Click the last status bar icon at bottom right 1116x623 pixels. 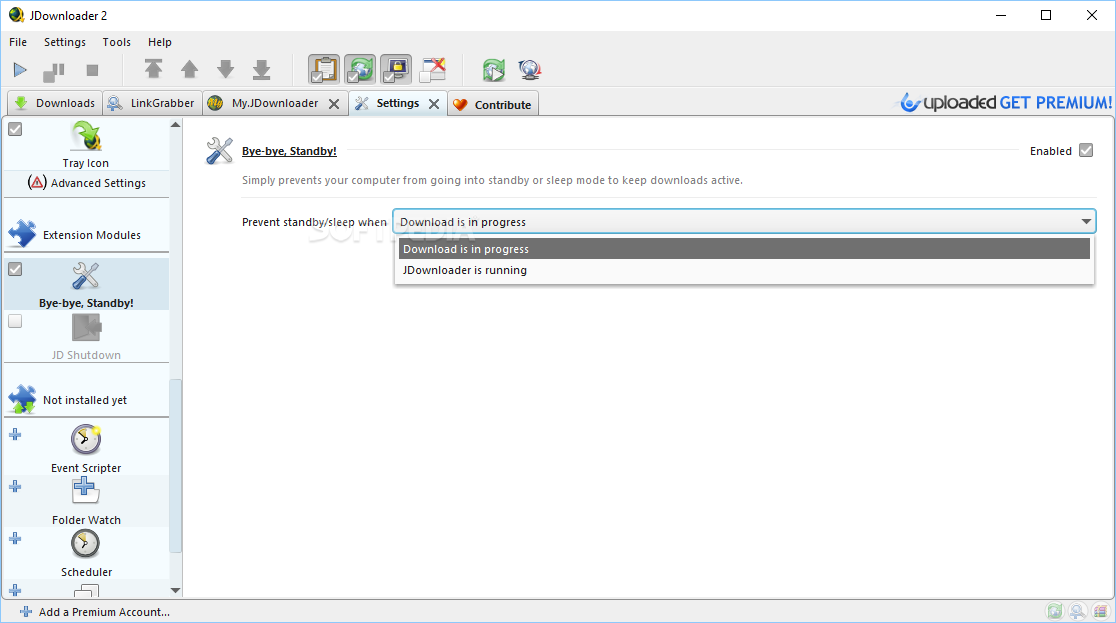tap(1100, 611)
